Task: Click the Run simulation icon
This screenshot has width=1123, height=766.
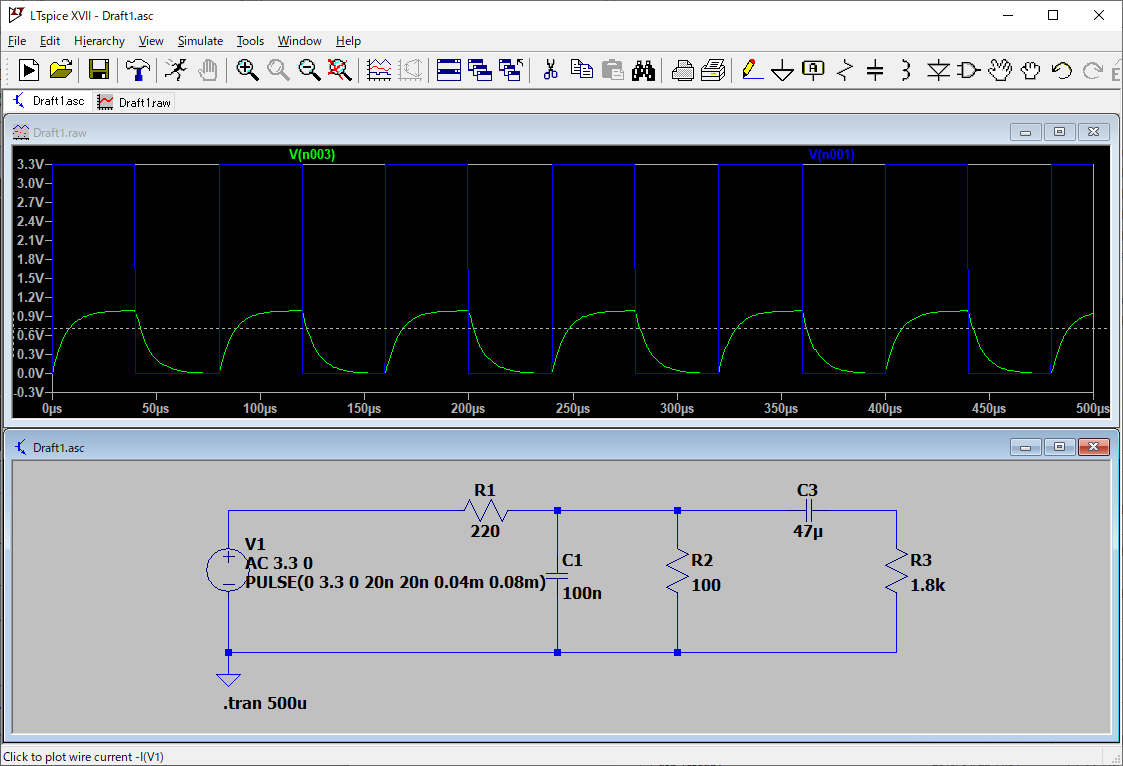Action: [x=28, y=70]
